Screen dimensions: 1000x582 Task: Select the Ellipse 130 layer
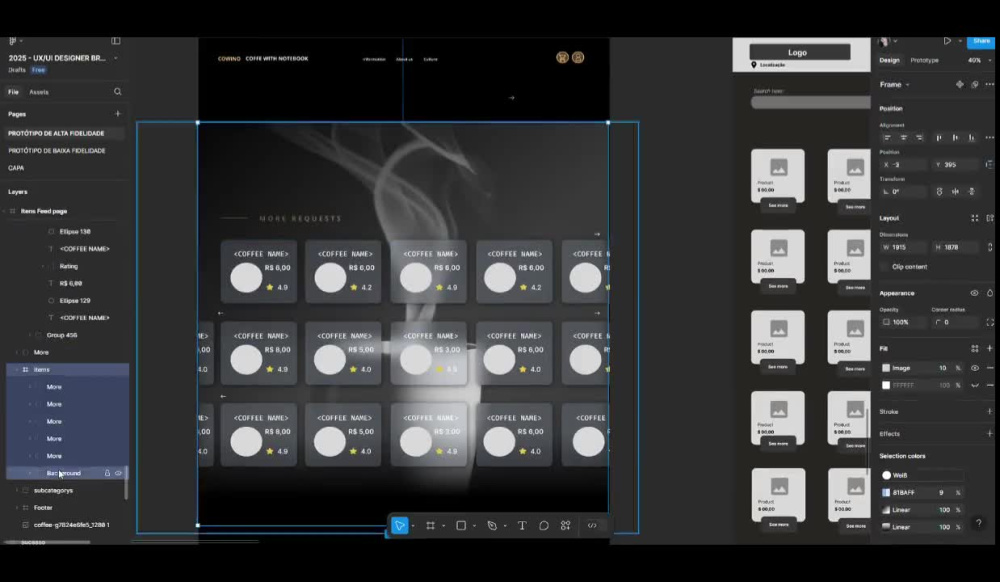click(75, 231)
